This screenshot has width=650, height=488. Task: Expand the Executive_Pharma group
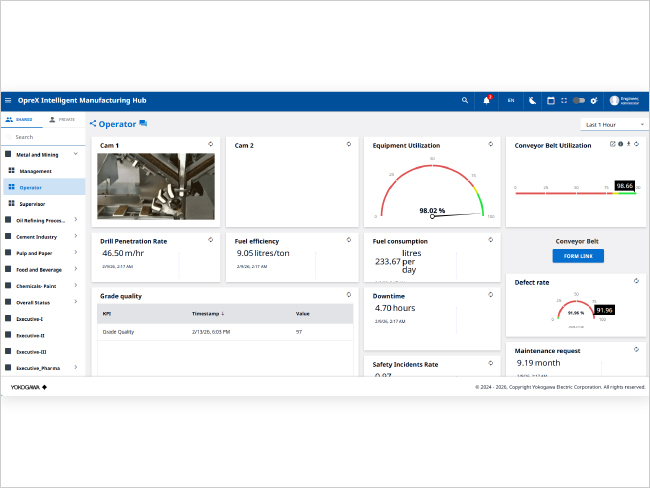pyautogui.click(x=75, y=367)
